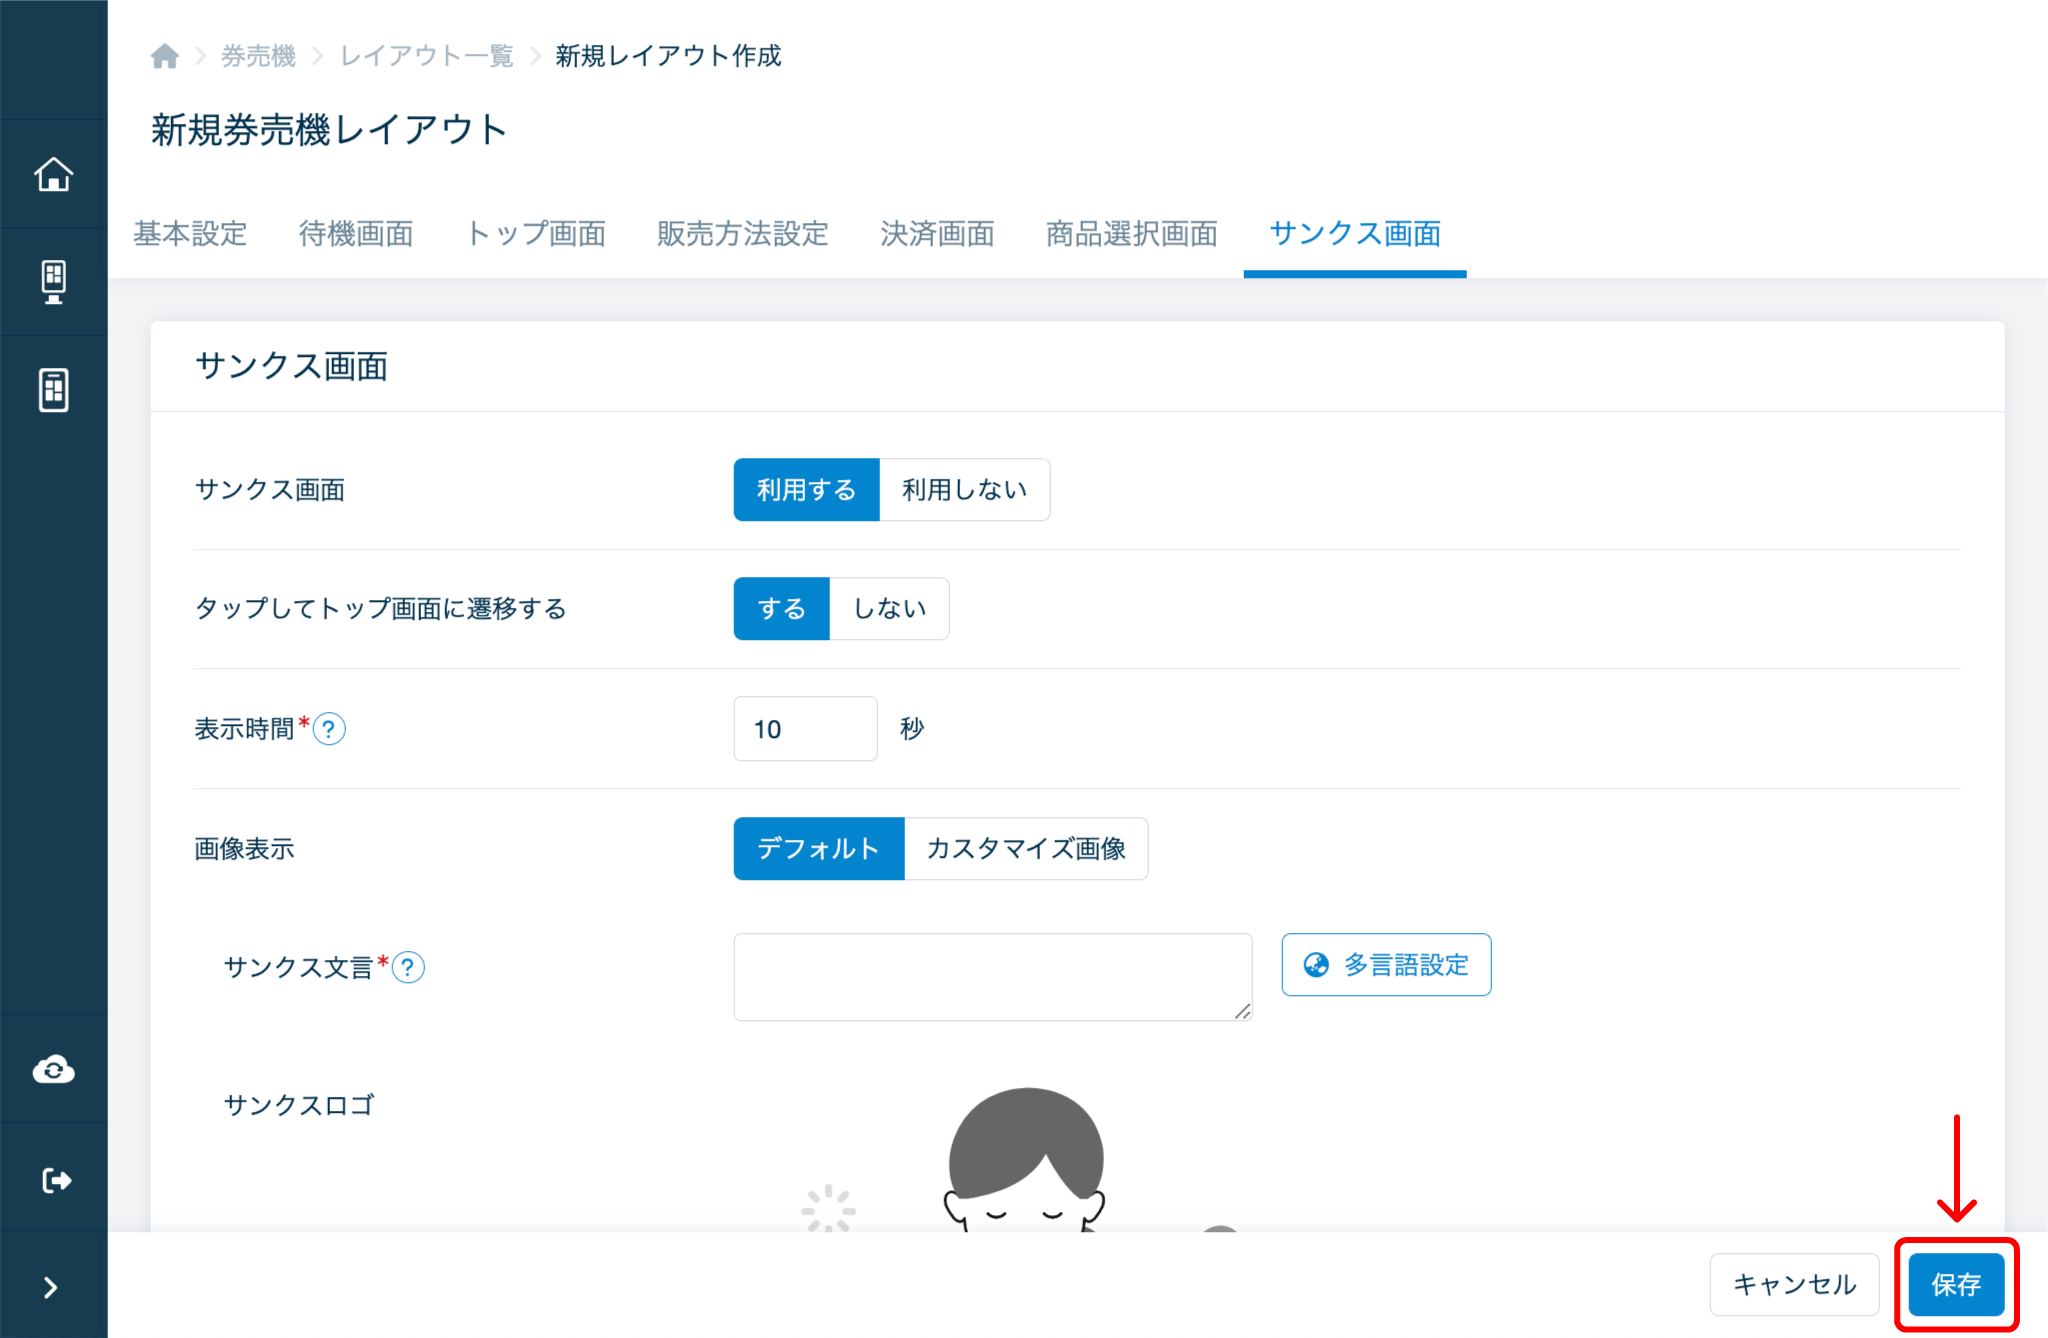Image resolution: width=2048 pixels, height=1338 pixels.
Task: Open the ticket kiosk sidebar icon
Action: coord(54,282)
